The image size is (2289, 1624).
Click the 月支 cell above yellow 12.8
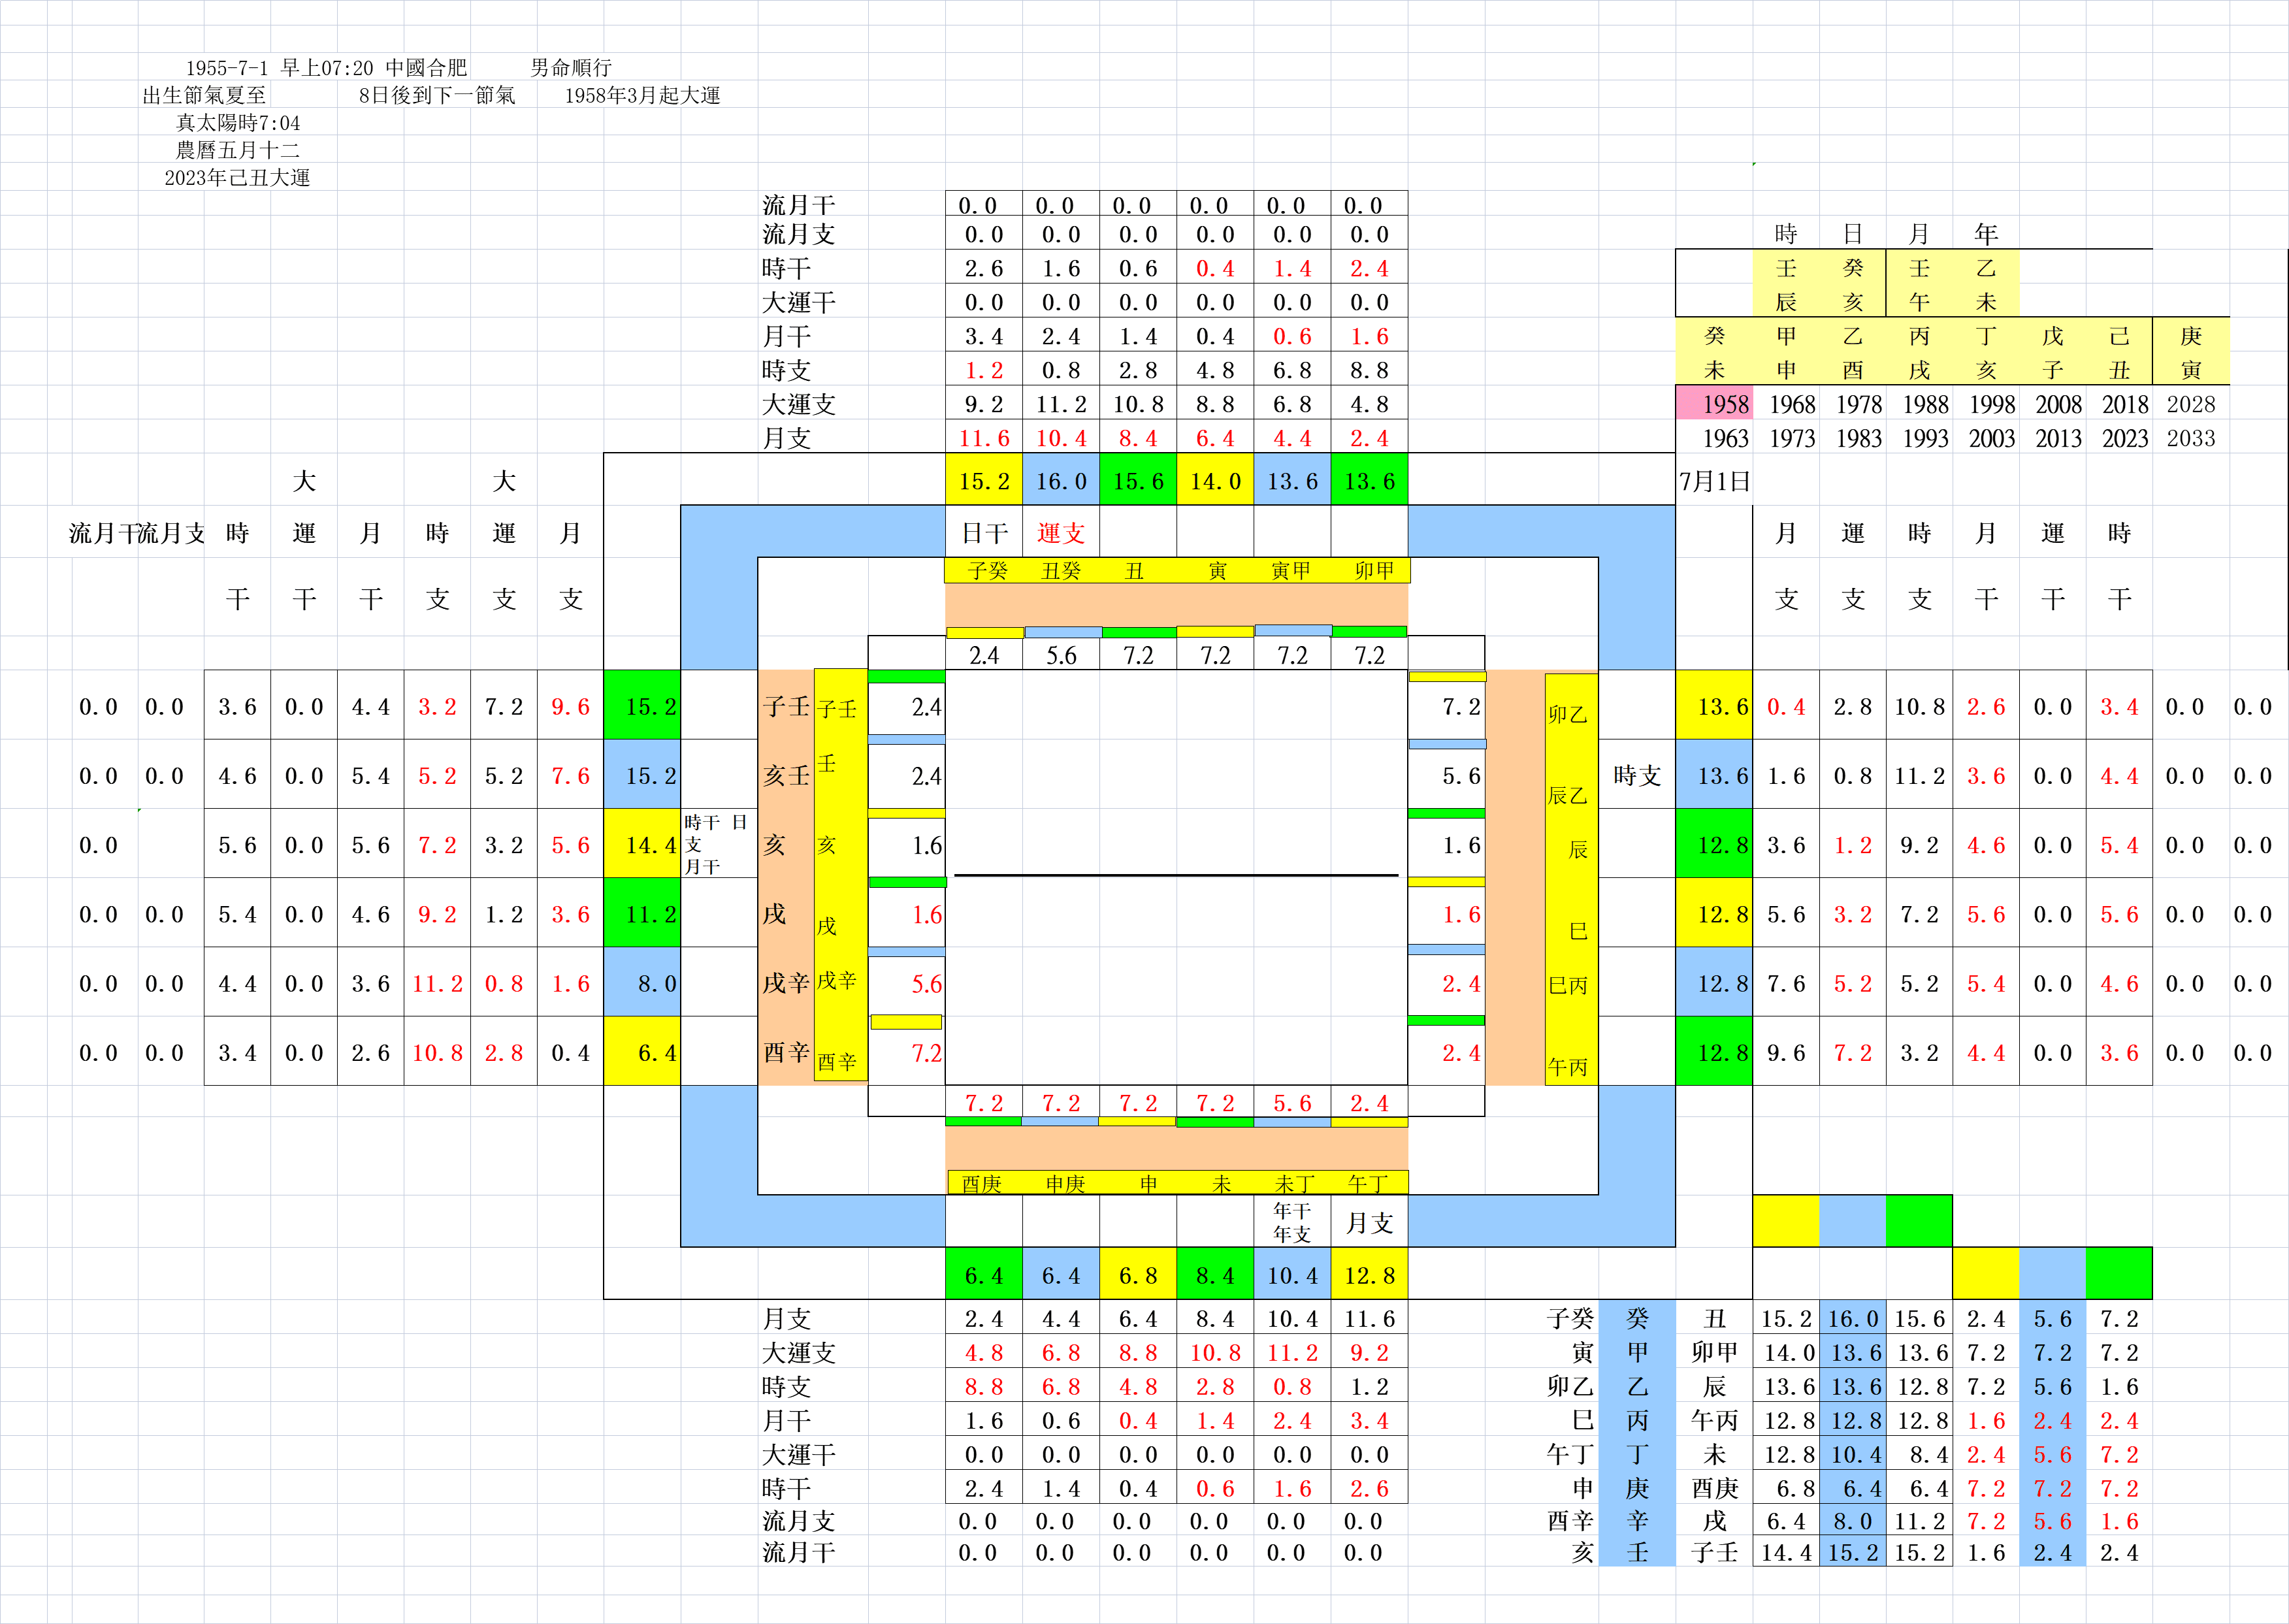click(x=1369, y=1222)
